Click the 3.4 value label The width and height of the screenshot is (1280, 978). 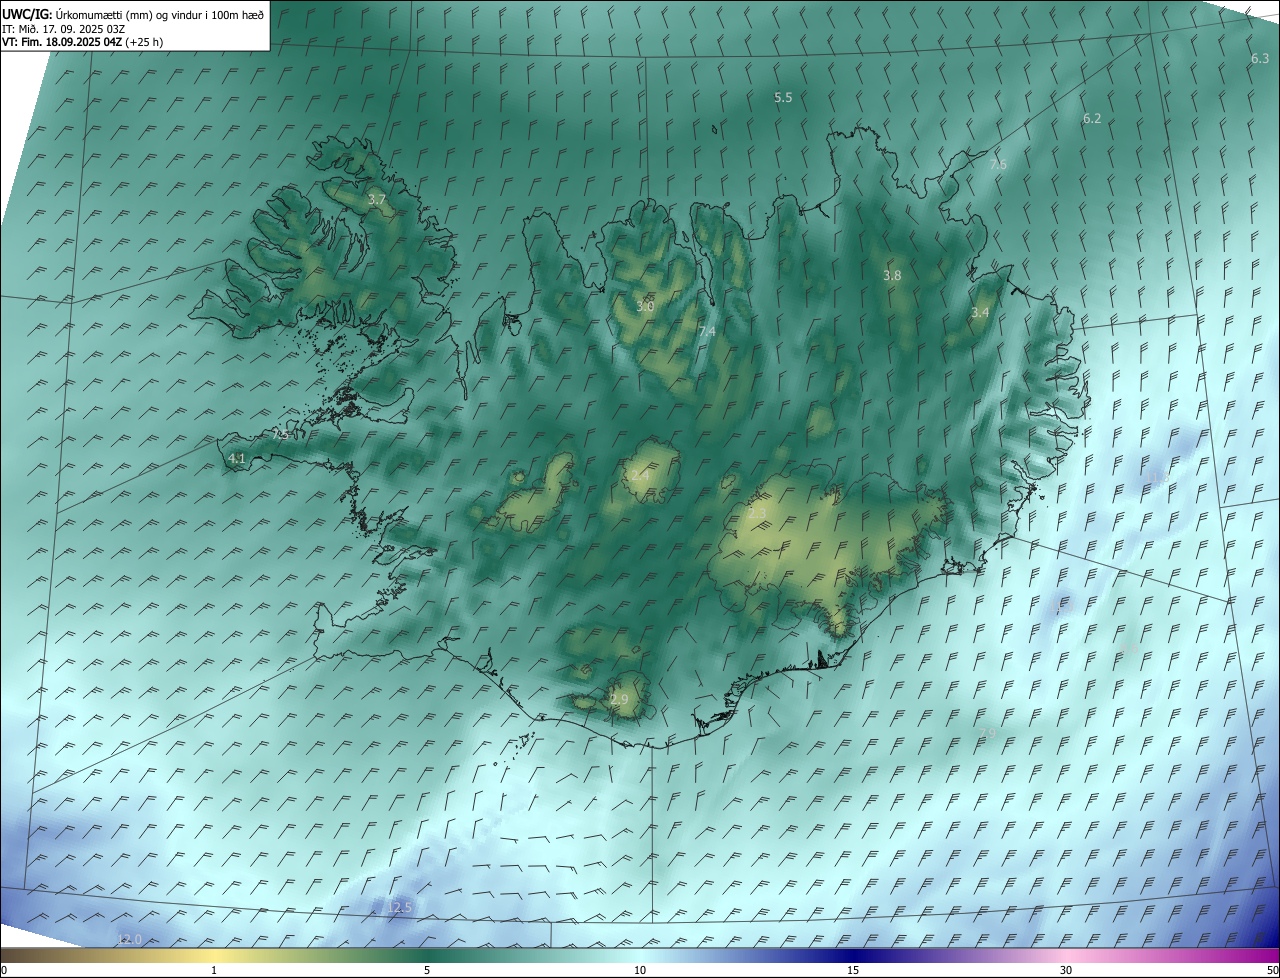[x=980, y=313]
